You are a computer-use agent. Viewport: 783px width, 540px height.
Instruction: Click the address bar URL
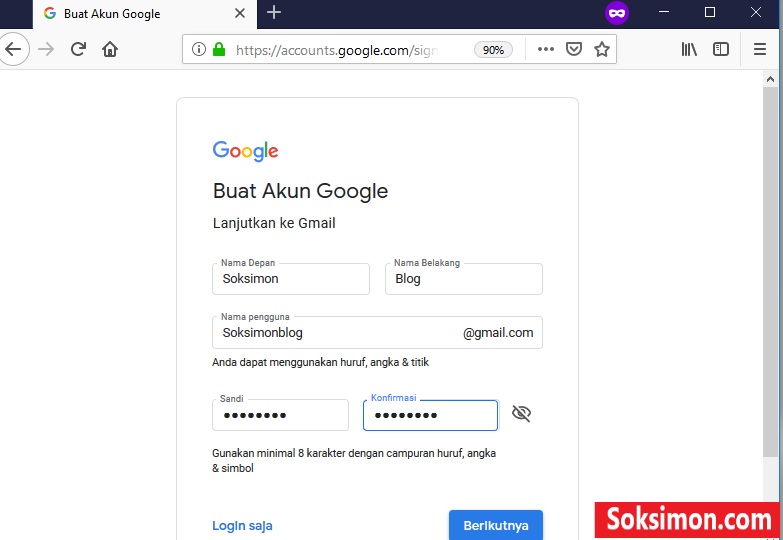click(x=337, y=50)
